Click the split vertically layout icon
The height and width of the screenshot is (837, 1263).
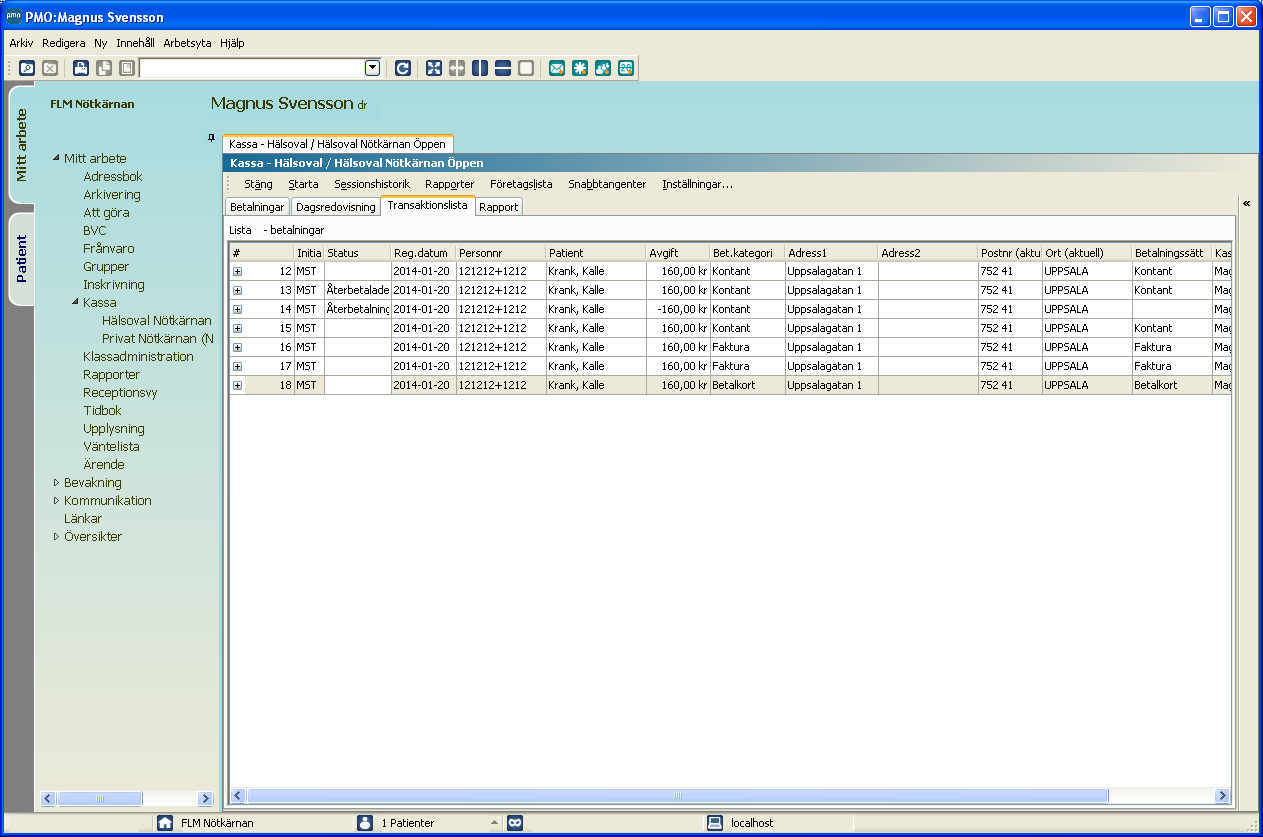[480, 68]
